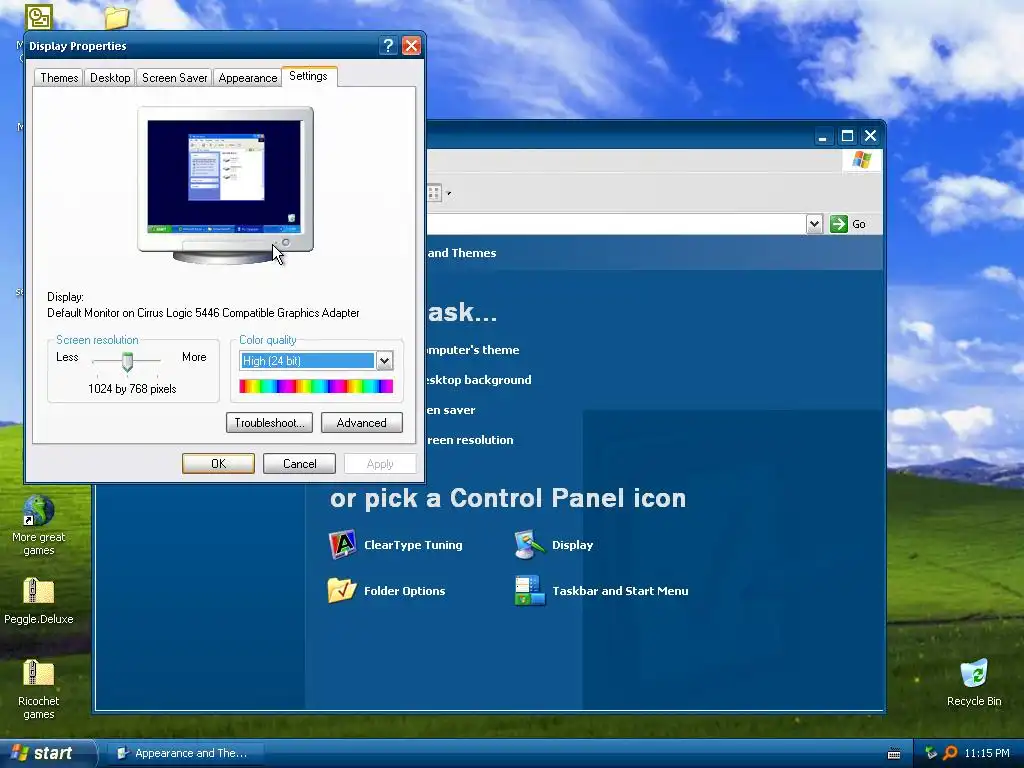1024x768 pixels.
Task: Click the screen resolution task link
Action: click(470, 440)
